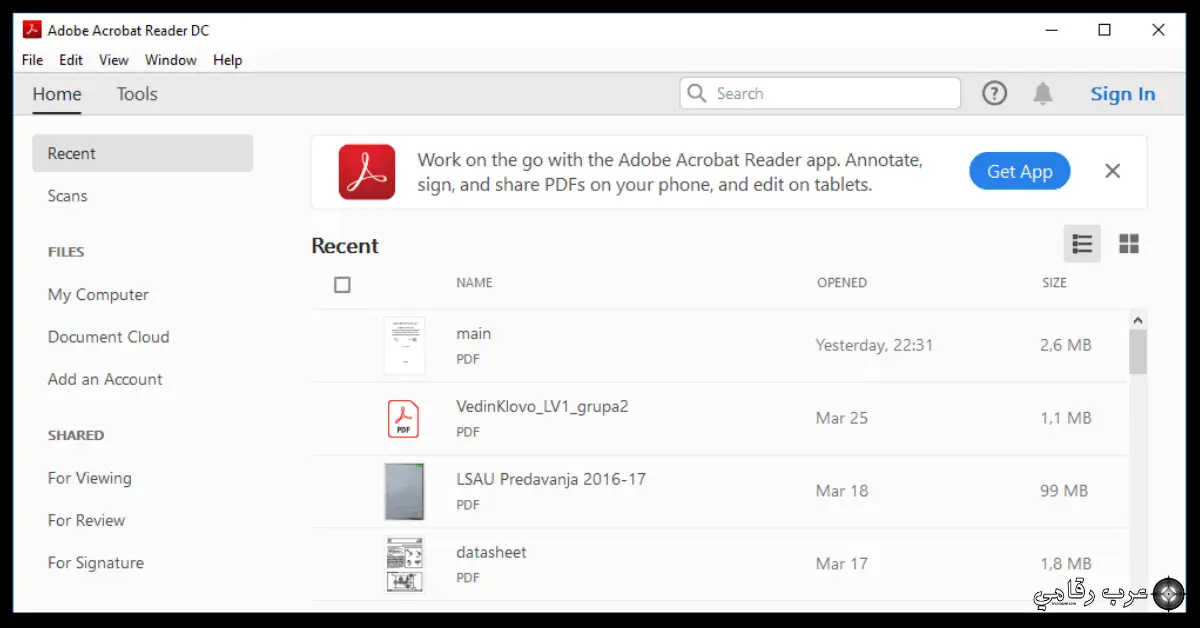Viewport: 1200px width, 628px height.
Task: Click the Sign In link
Action: 1122,93
